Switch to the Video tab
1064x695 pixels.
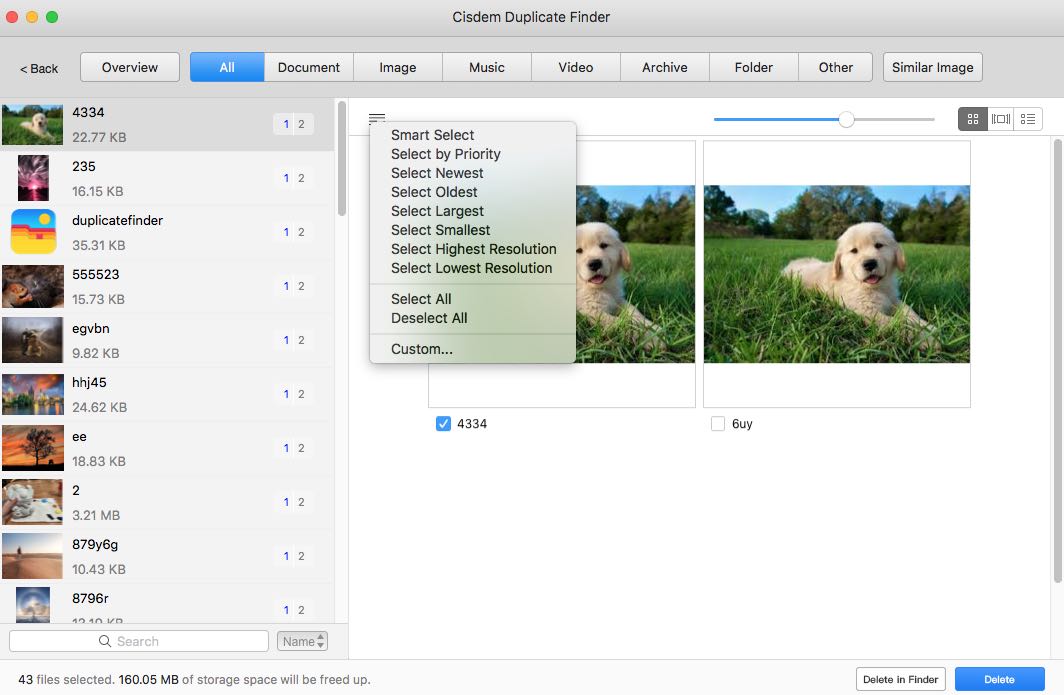(575, 67)
